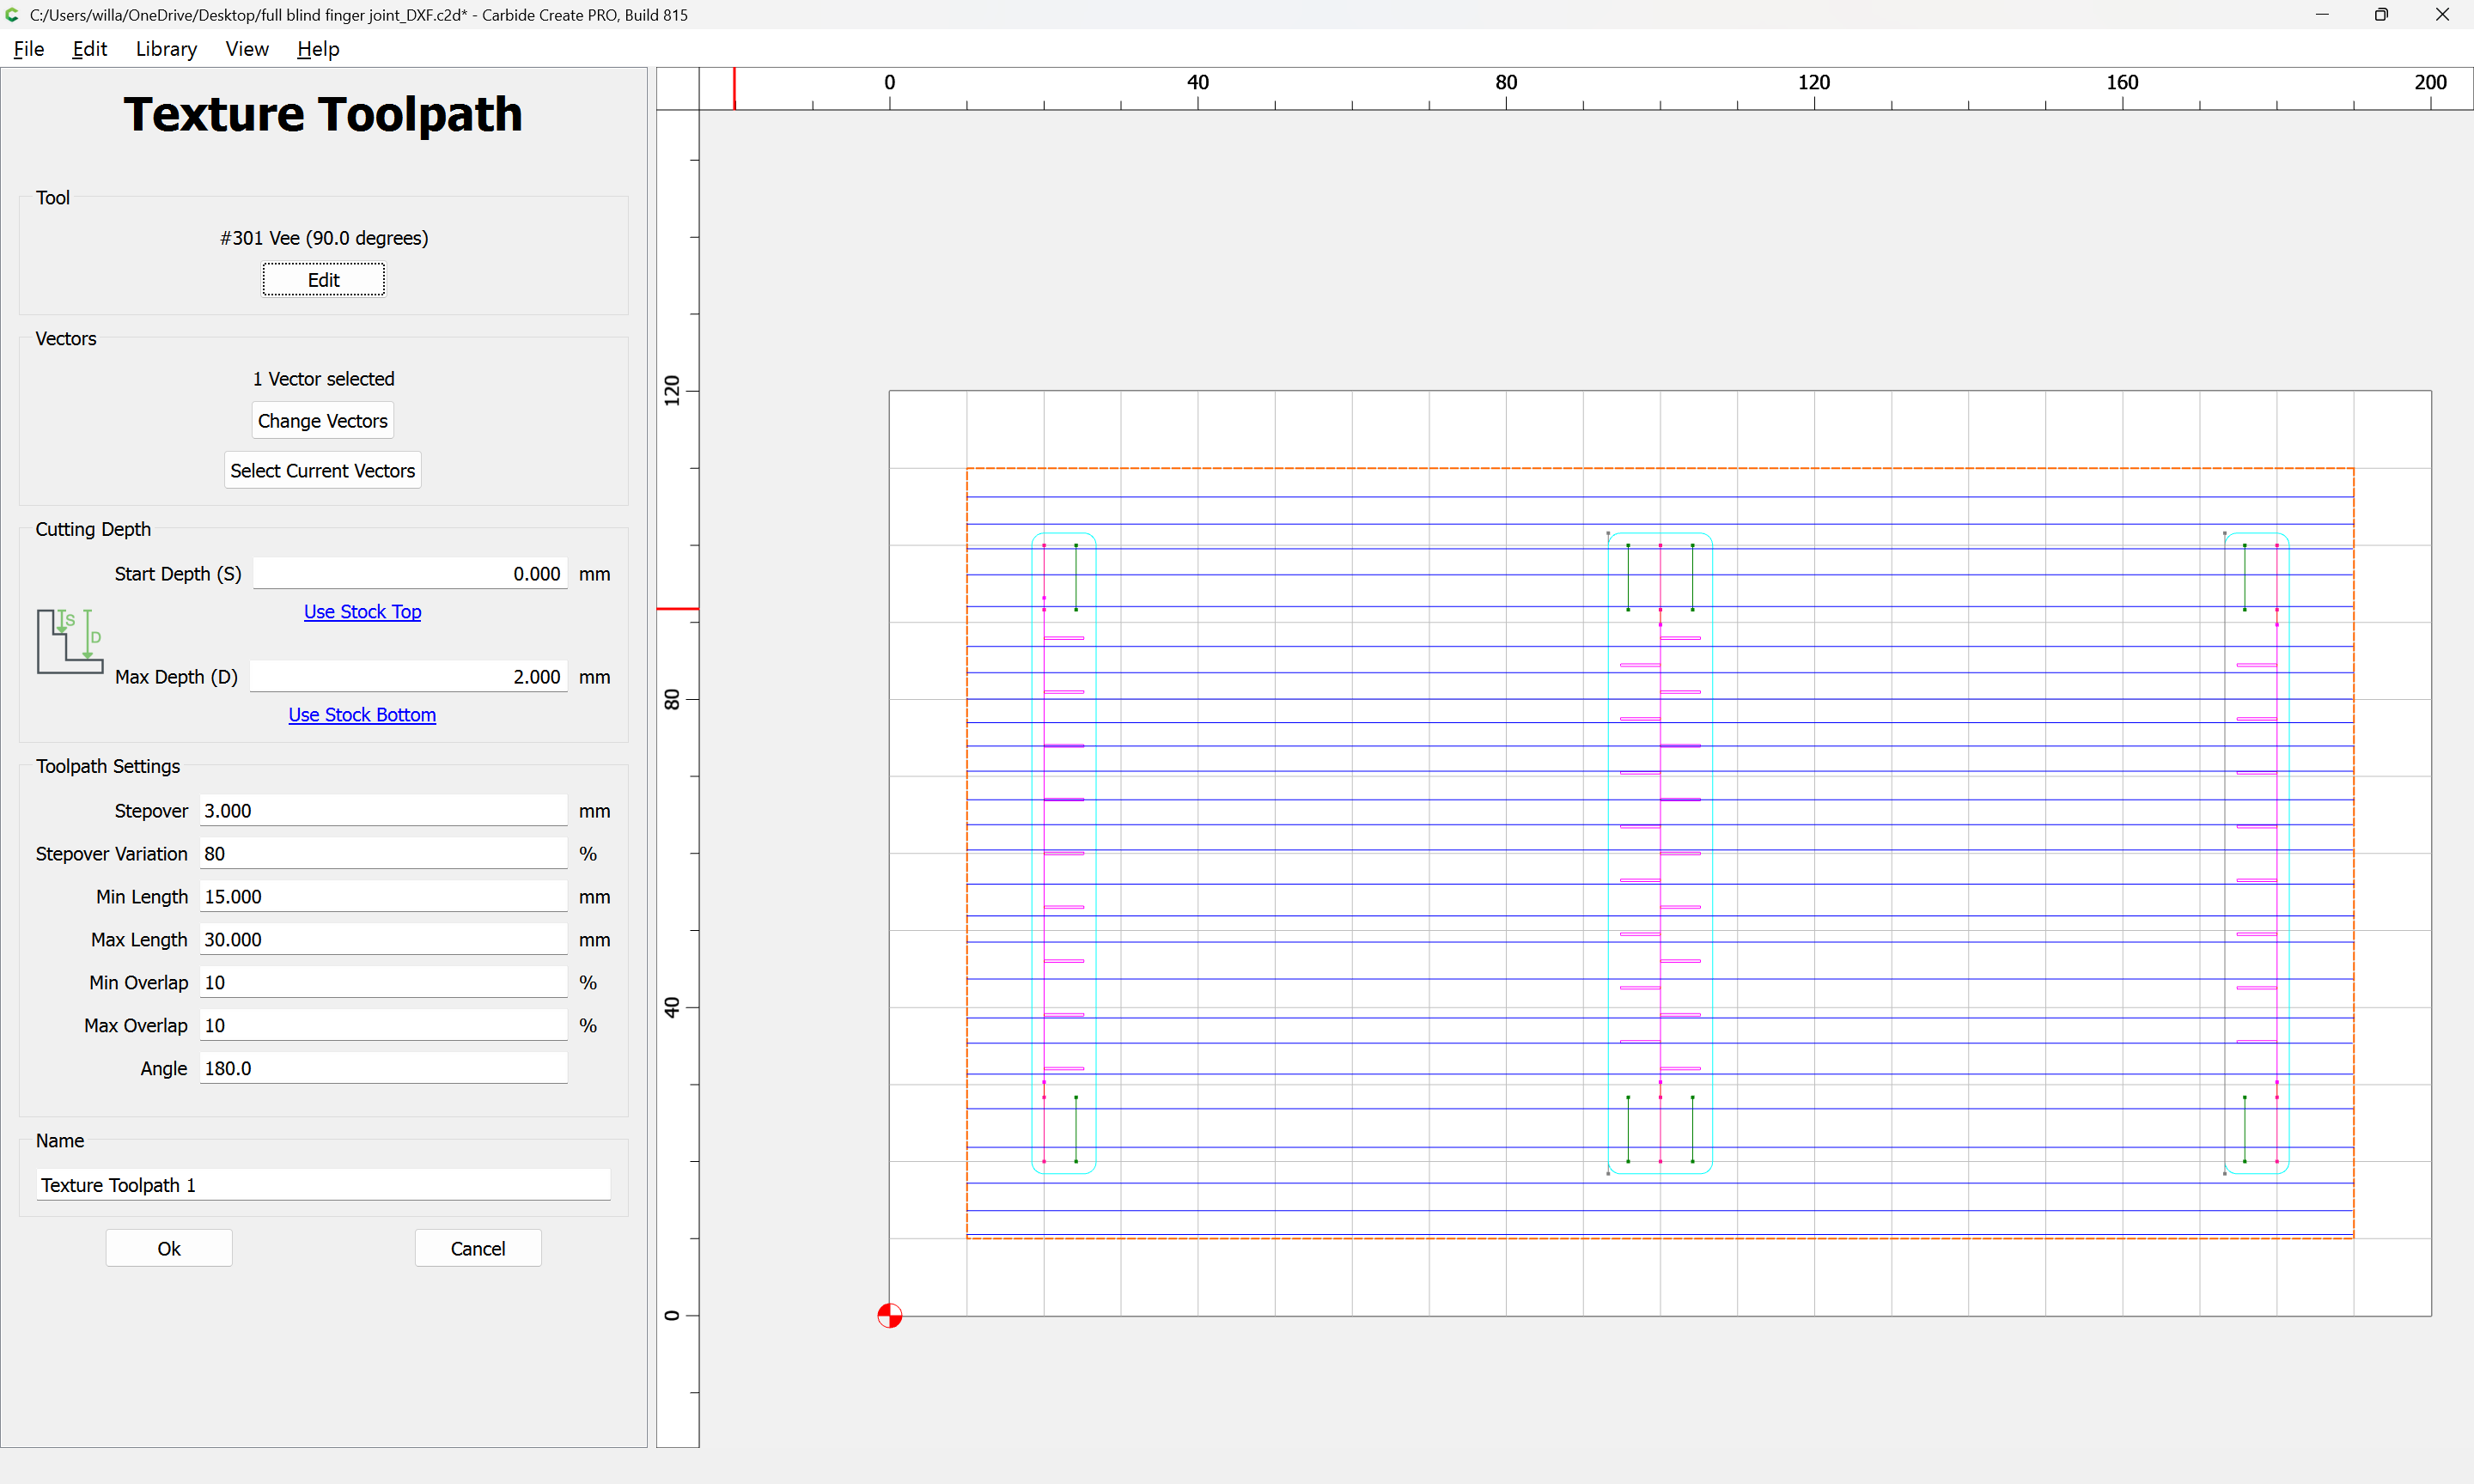Viewport: 2474px width, 1484px height.
Task: Open the Library menu
Action: click(x=166, y=49)
